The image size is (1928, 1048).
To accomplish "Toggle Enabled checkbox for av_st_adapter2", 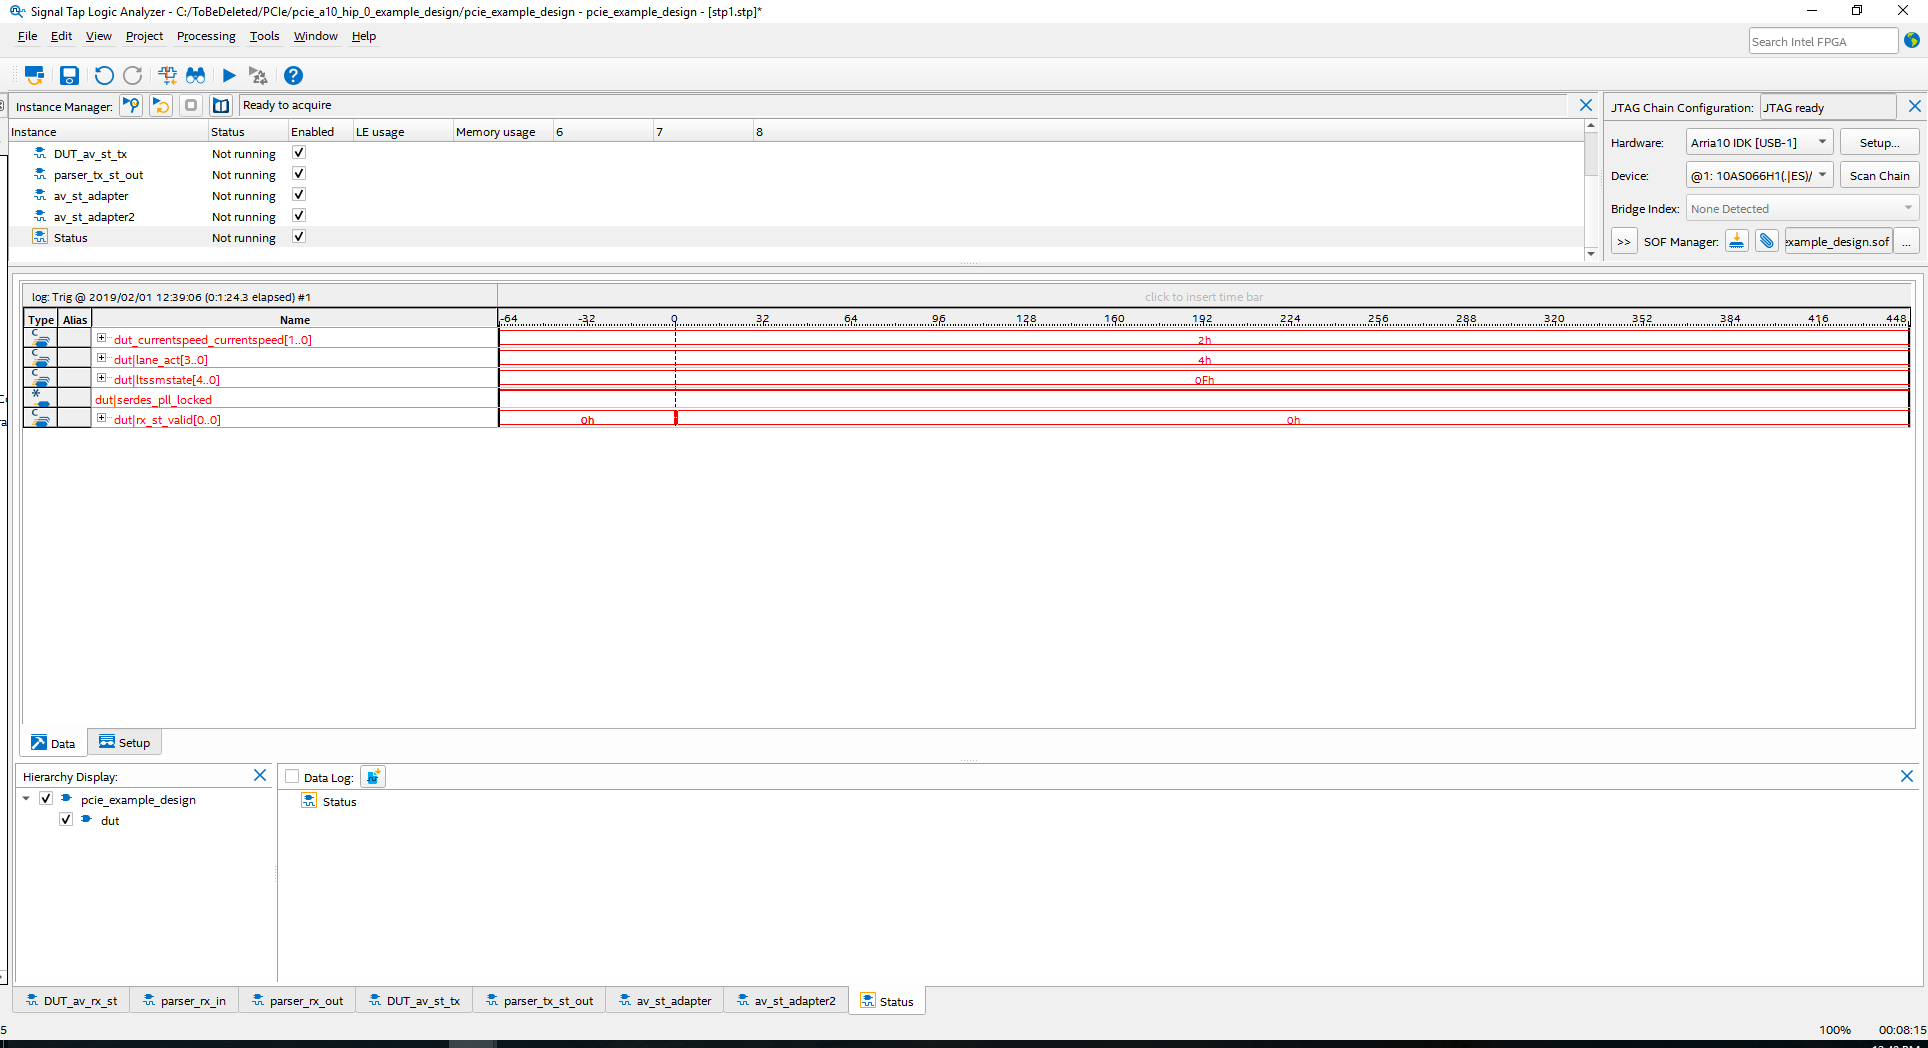I will (298, 216).
